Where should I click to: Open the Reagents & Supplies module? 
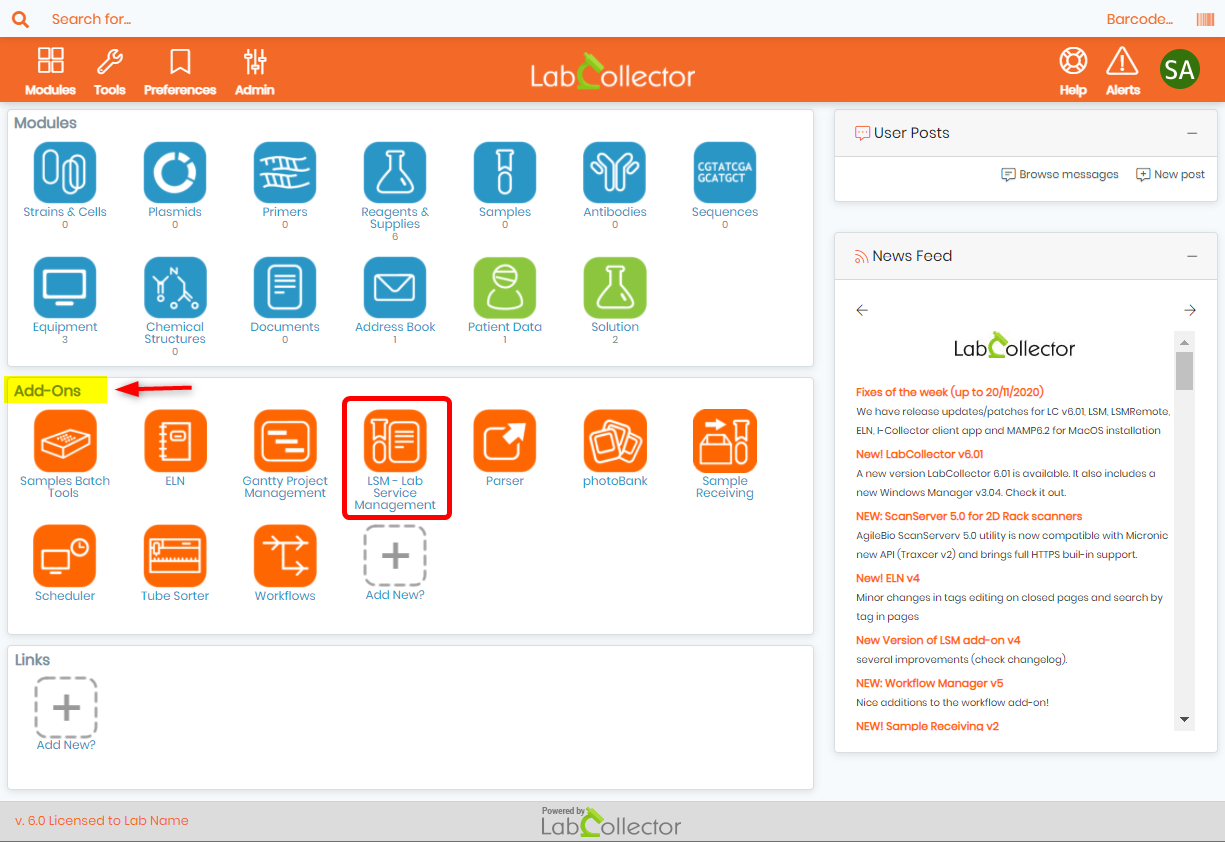point(395,173)
